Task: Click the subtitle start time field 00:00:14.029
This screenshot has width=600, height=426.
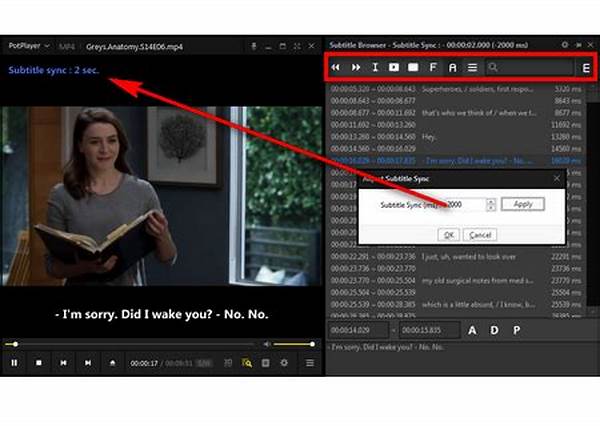Action: pyautogui.click(x=358, y=330)
